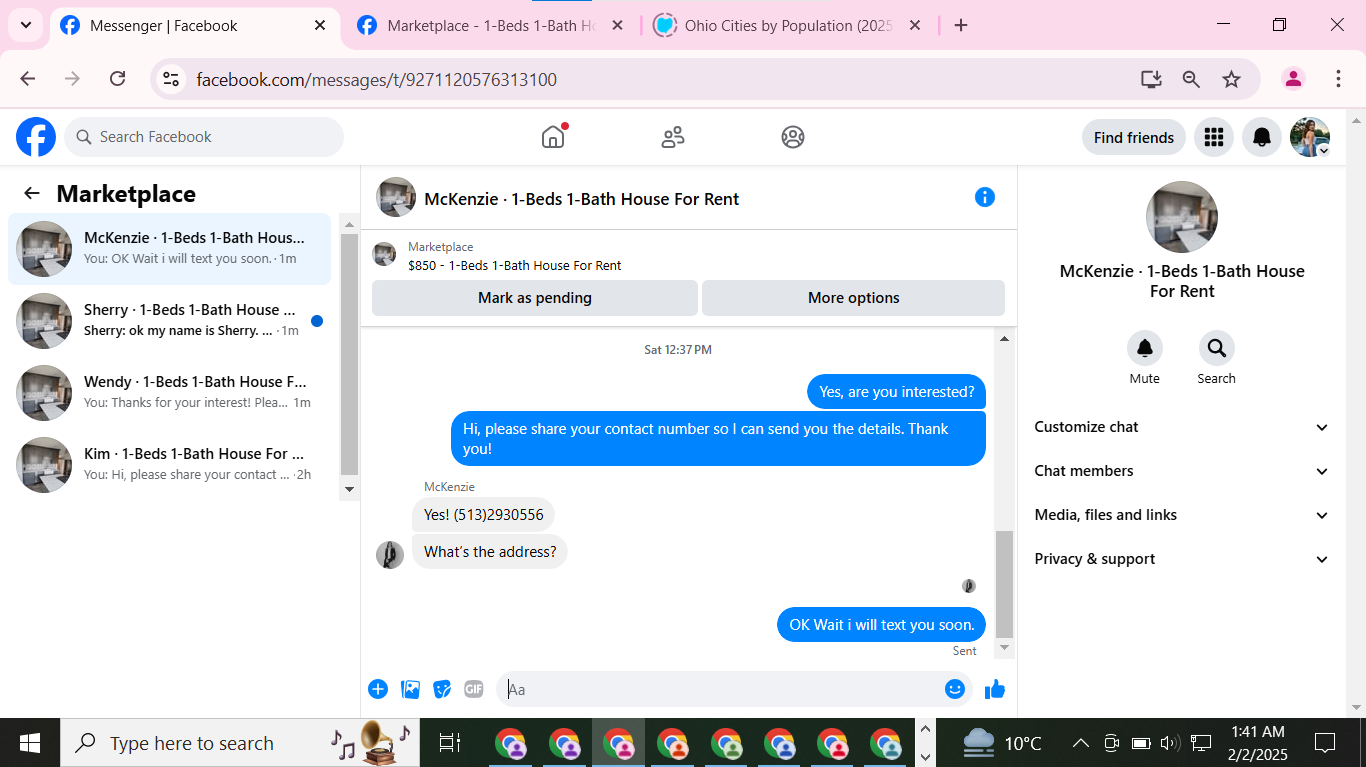Open the Groups icon in Facebook's top navigation
1366x767 pixels.
793,137
